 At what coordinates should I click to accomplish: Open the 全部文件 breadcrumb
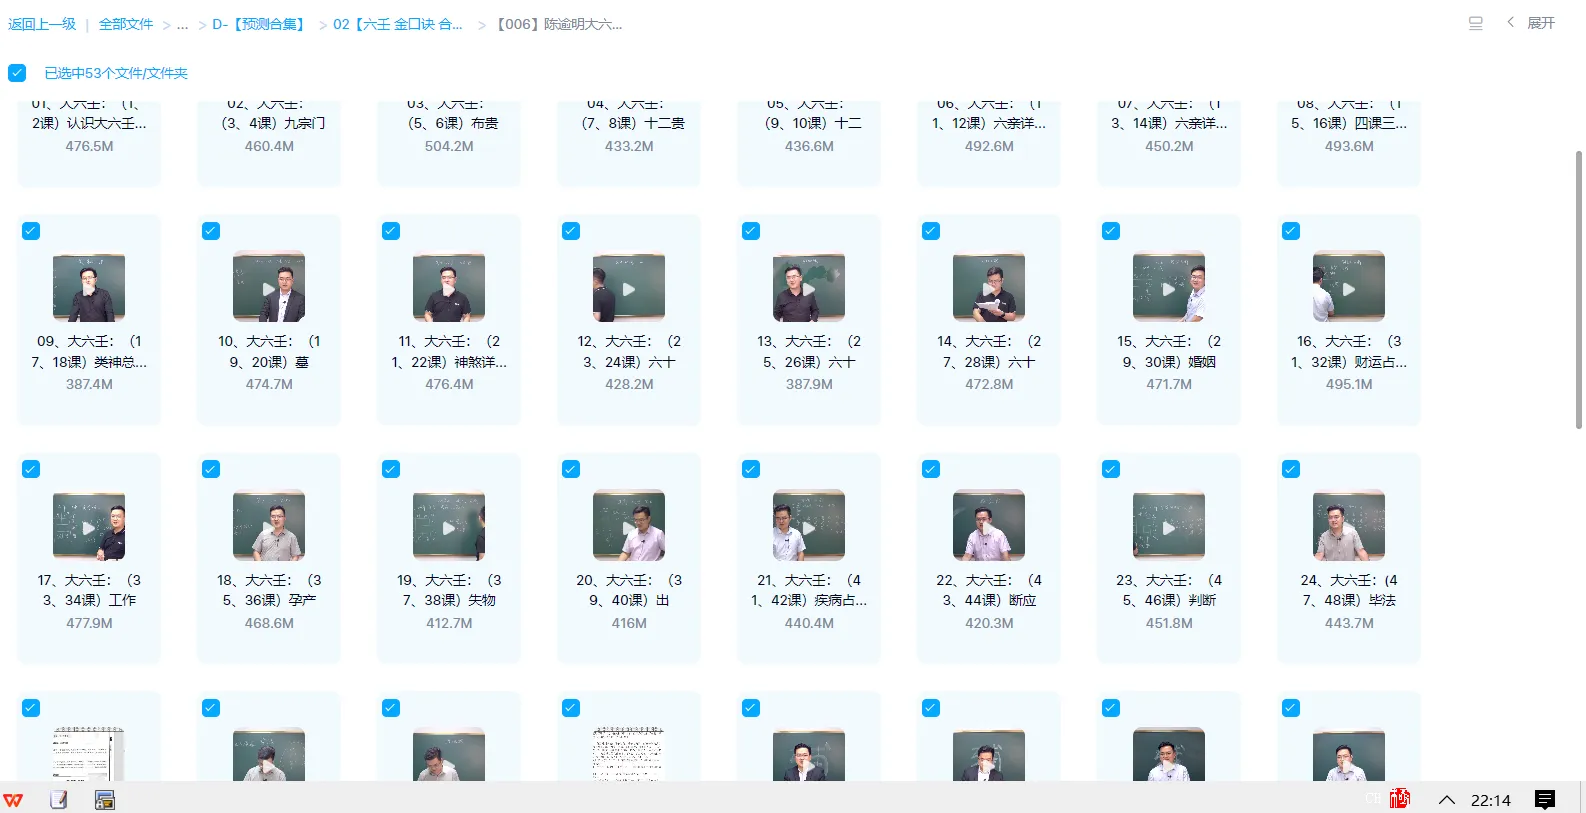[x=126, y=24]
